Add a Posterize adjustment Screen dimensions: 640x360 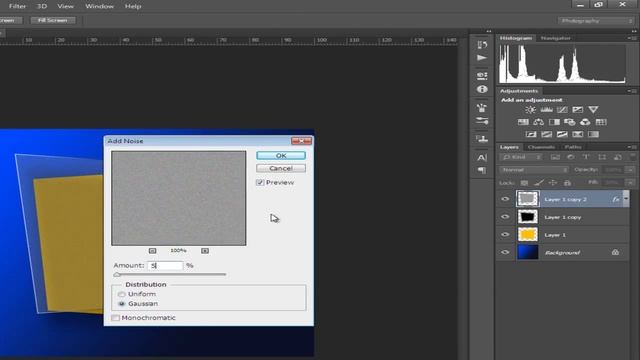click(x=547, y=134)
